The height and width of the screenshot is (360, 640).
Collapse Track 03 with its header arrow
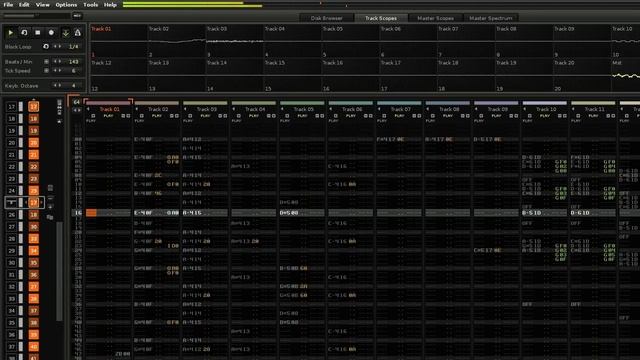pyautogui.click(x=185, y=109)
